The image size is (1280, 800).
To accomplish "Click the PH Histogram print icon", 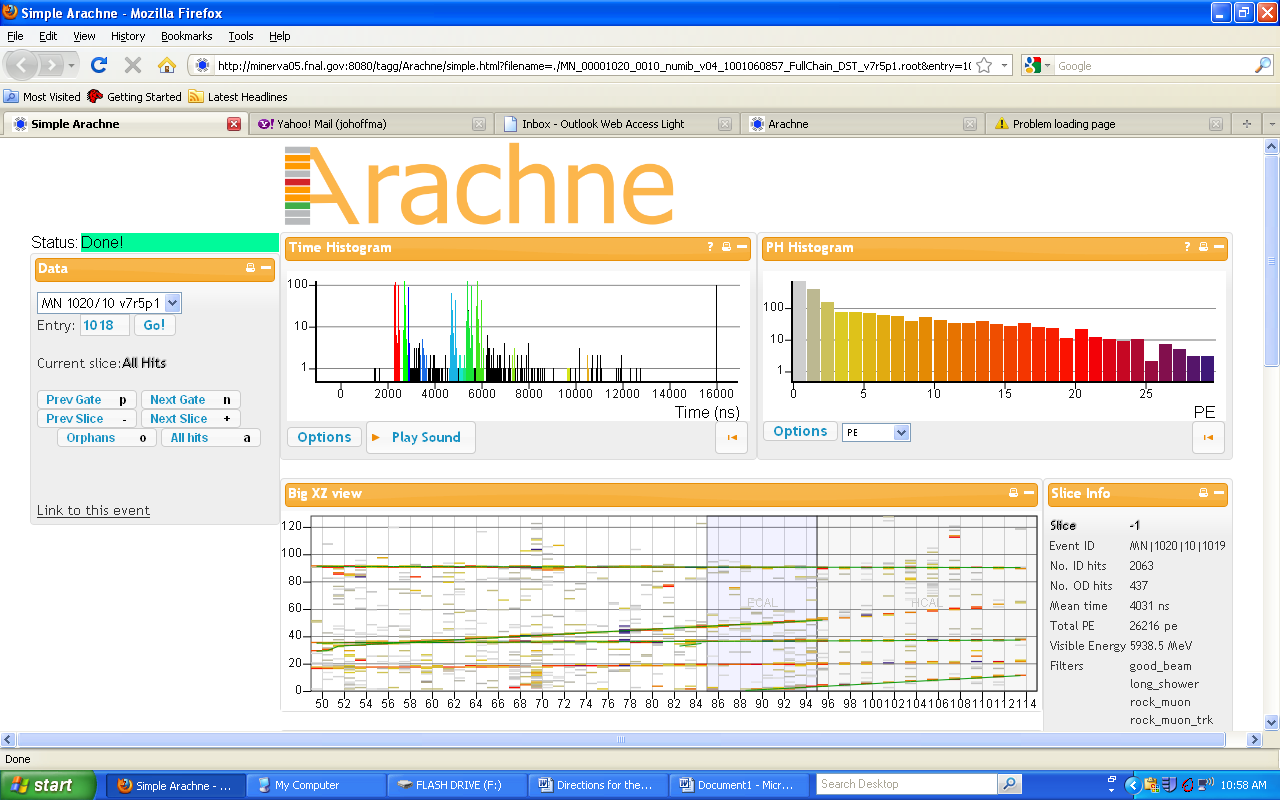I will 1203,247.
